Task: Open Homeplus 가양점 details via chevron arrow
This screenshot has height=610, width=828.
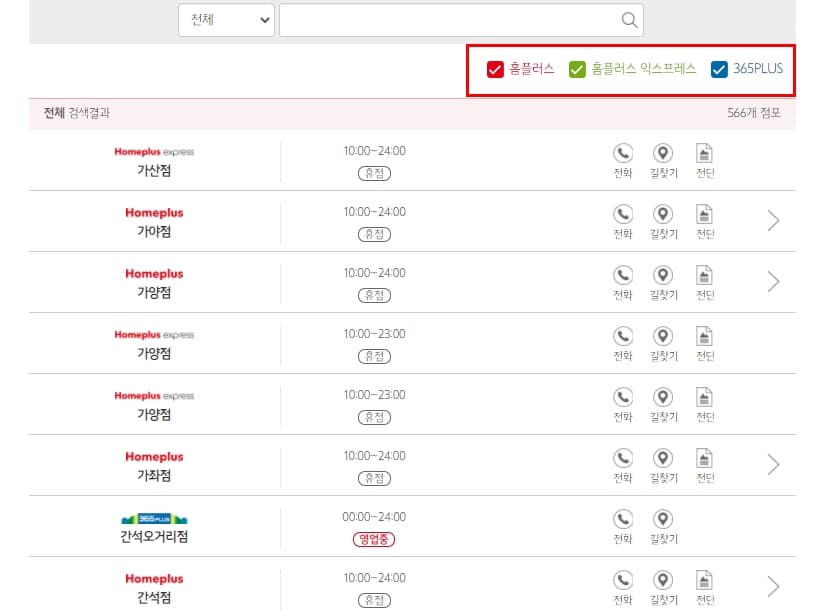Action: [773, 281]
